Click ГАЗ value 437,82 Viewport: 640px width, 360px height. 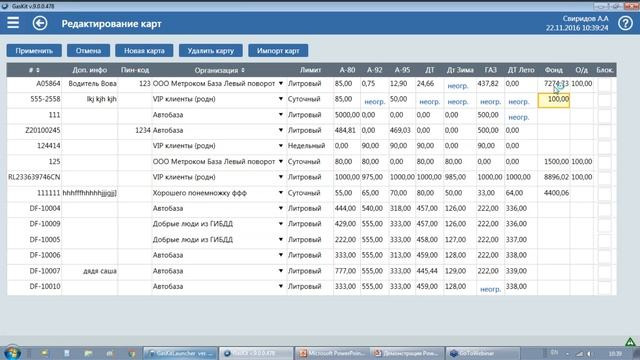pyautogui.click(x=488, y=83)
